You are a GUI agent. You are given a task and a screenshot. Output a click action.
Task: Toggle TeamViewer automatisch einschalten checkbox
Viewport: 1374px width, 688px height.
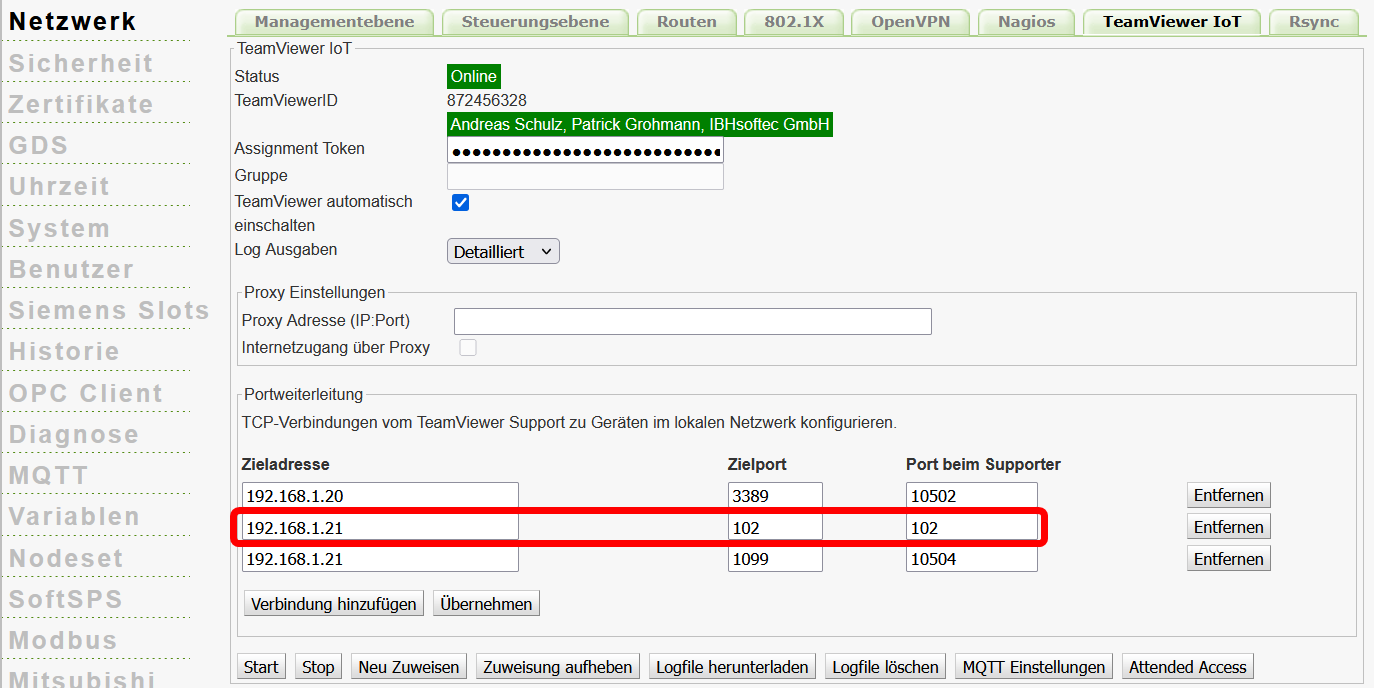coord(461,203)
